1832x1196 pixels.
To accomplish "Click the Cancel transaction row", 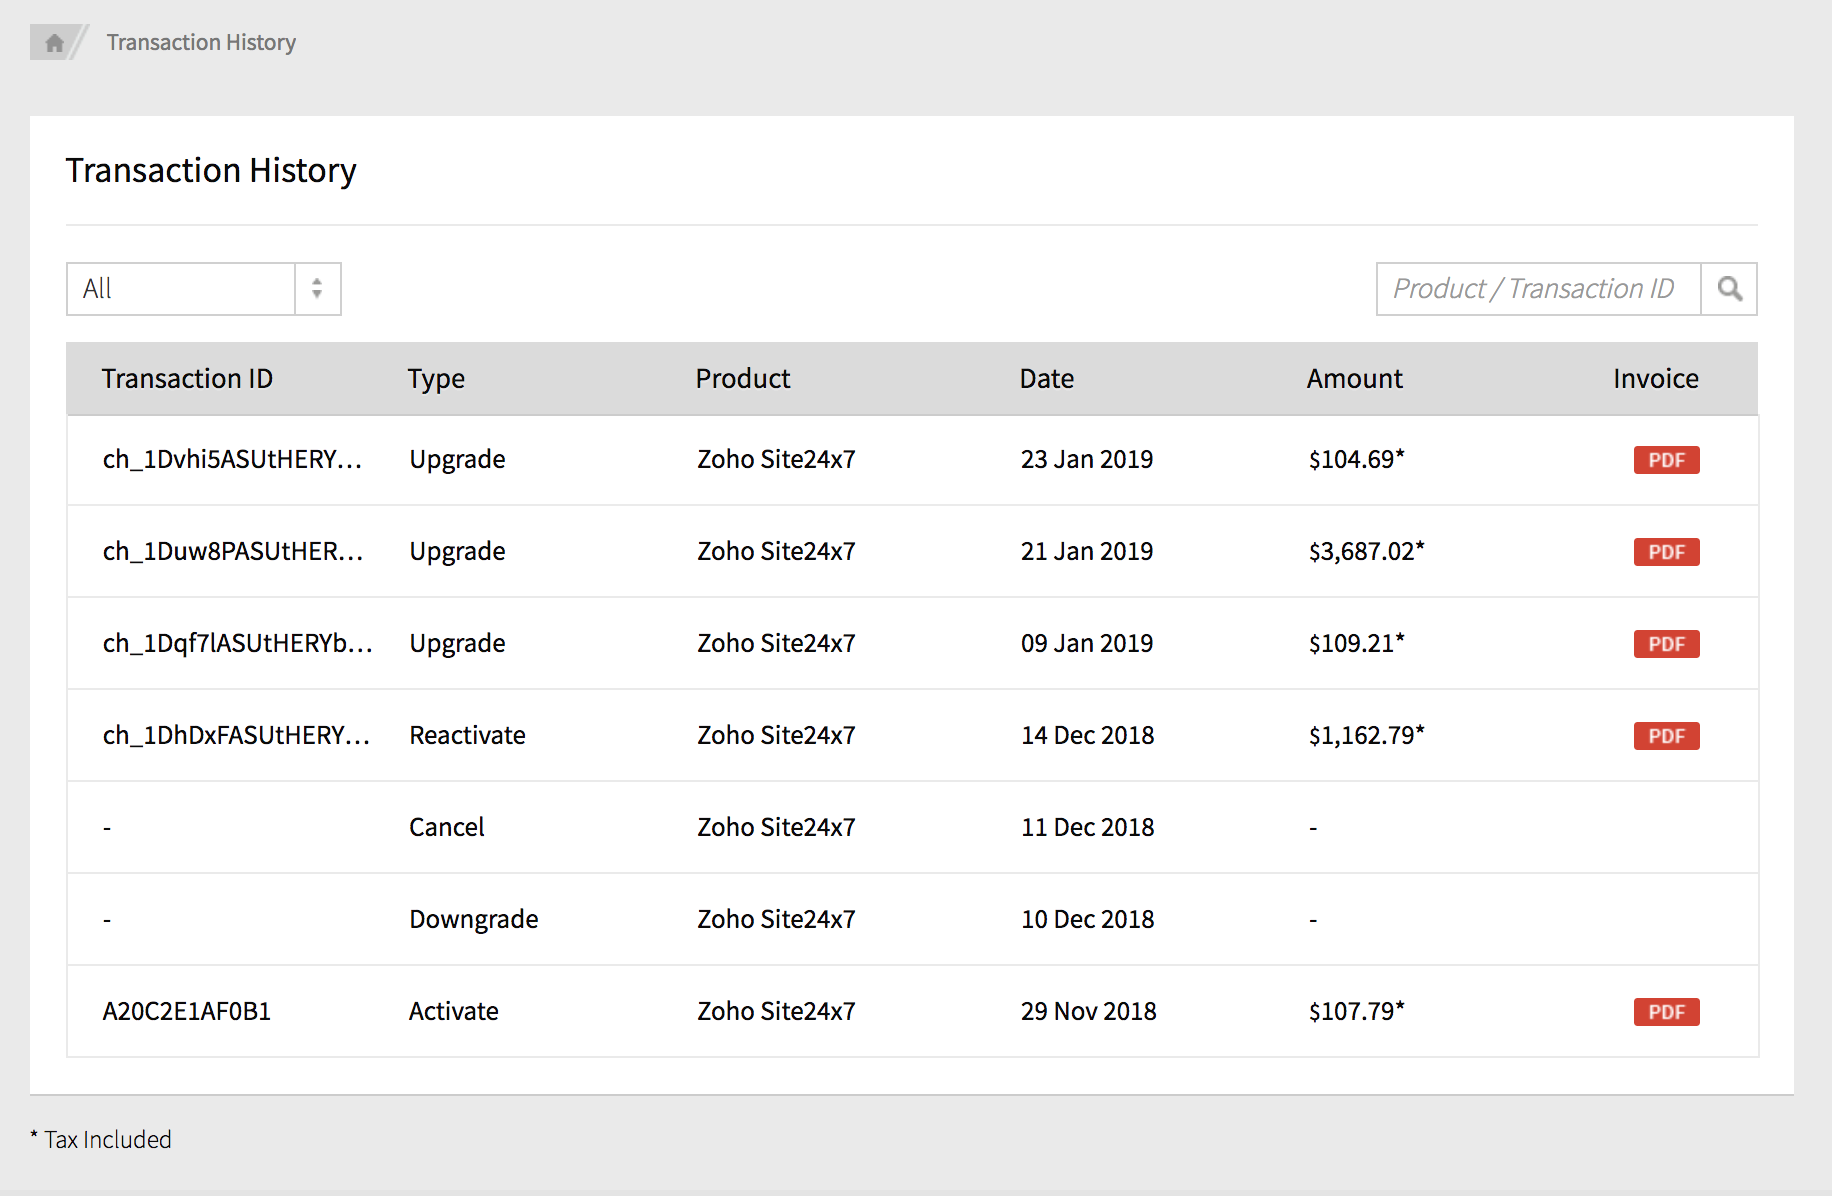I will point(446,828).
